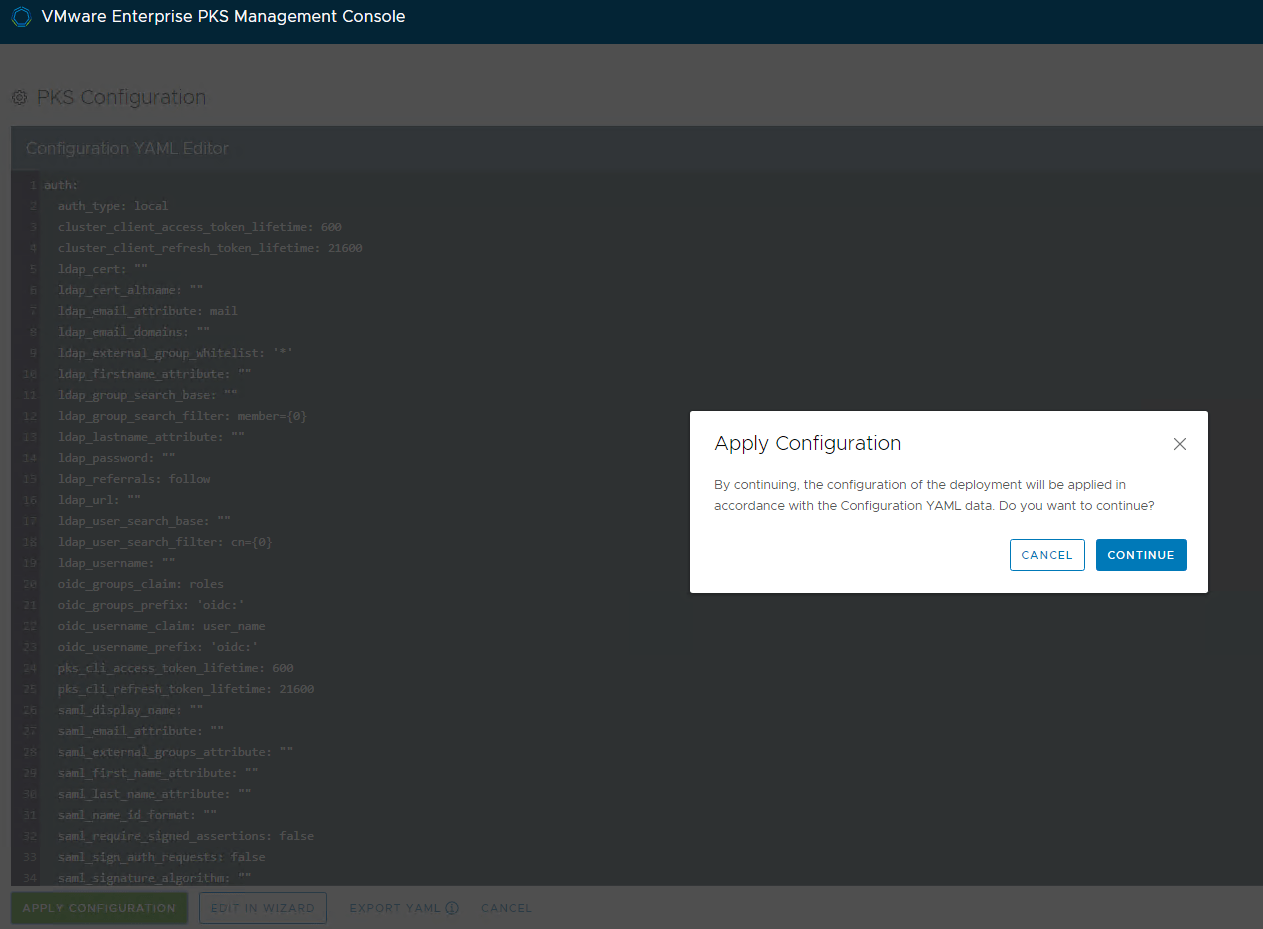The width and height of the screenshot is (1263, 929).
Task: Click the info icon next to EXPORT YAML
Action: pyautogui.click(x=452, y=908)
